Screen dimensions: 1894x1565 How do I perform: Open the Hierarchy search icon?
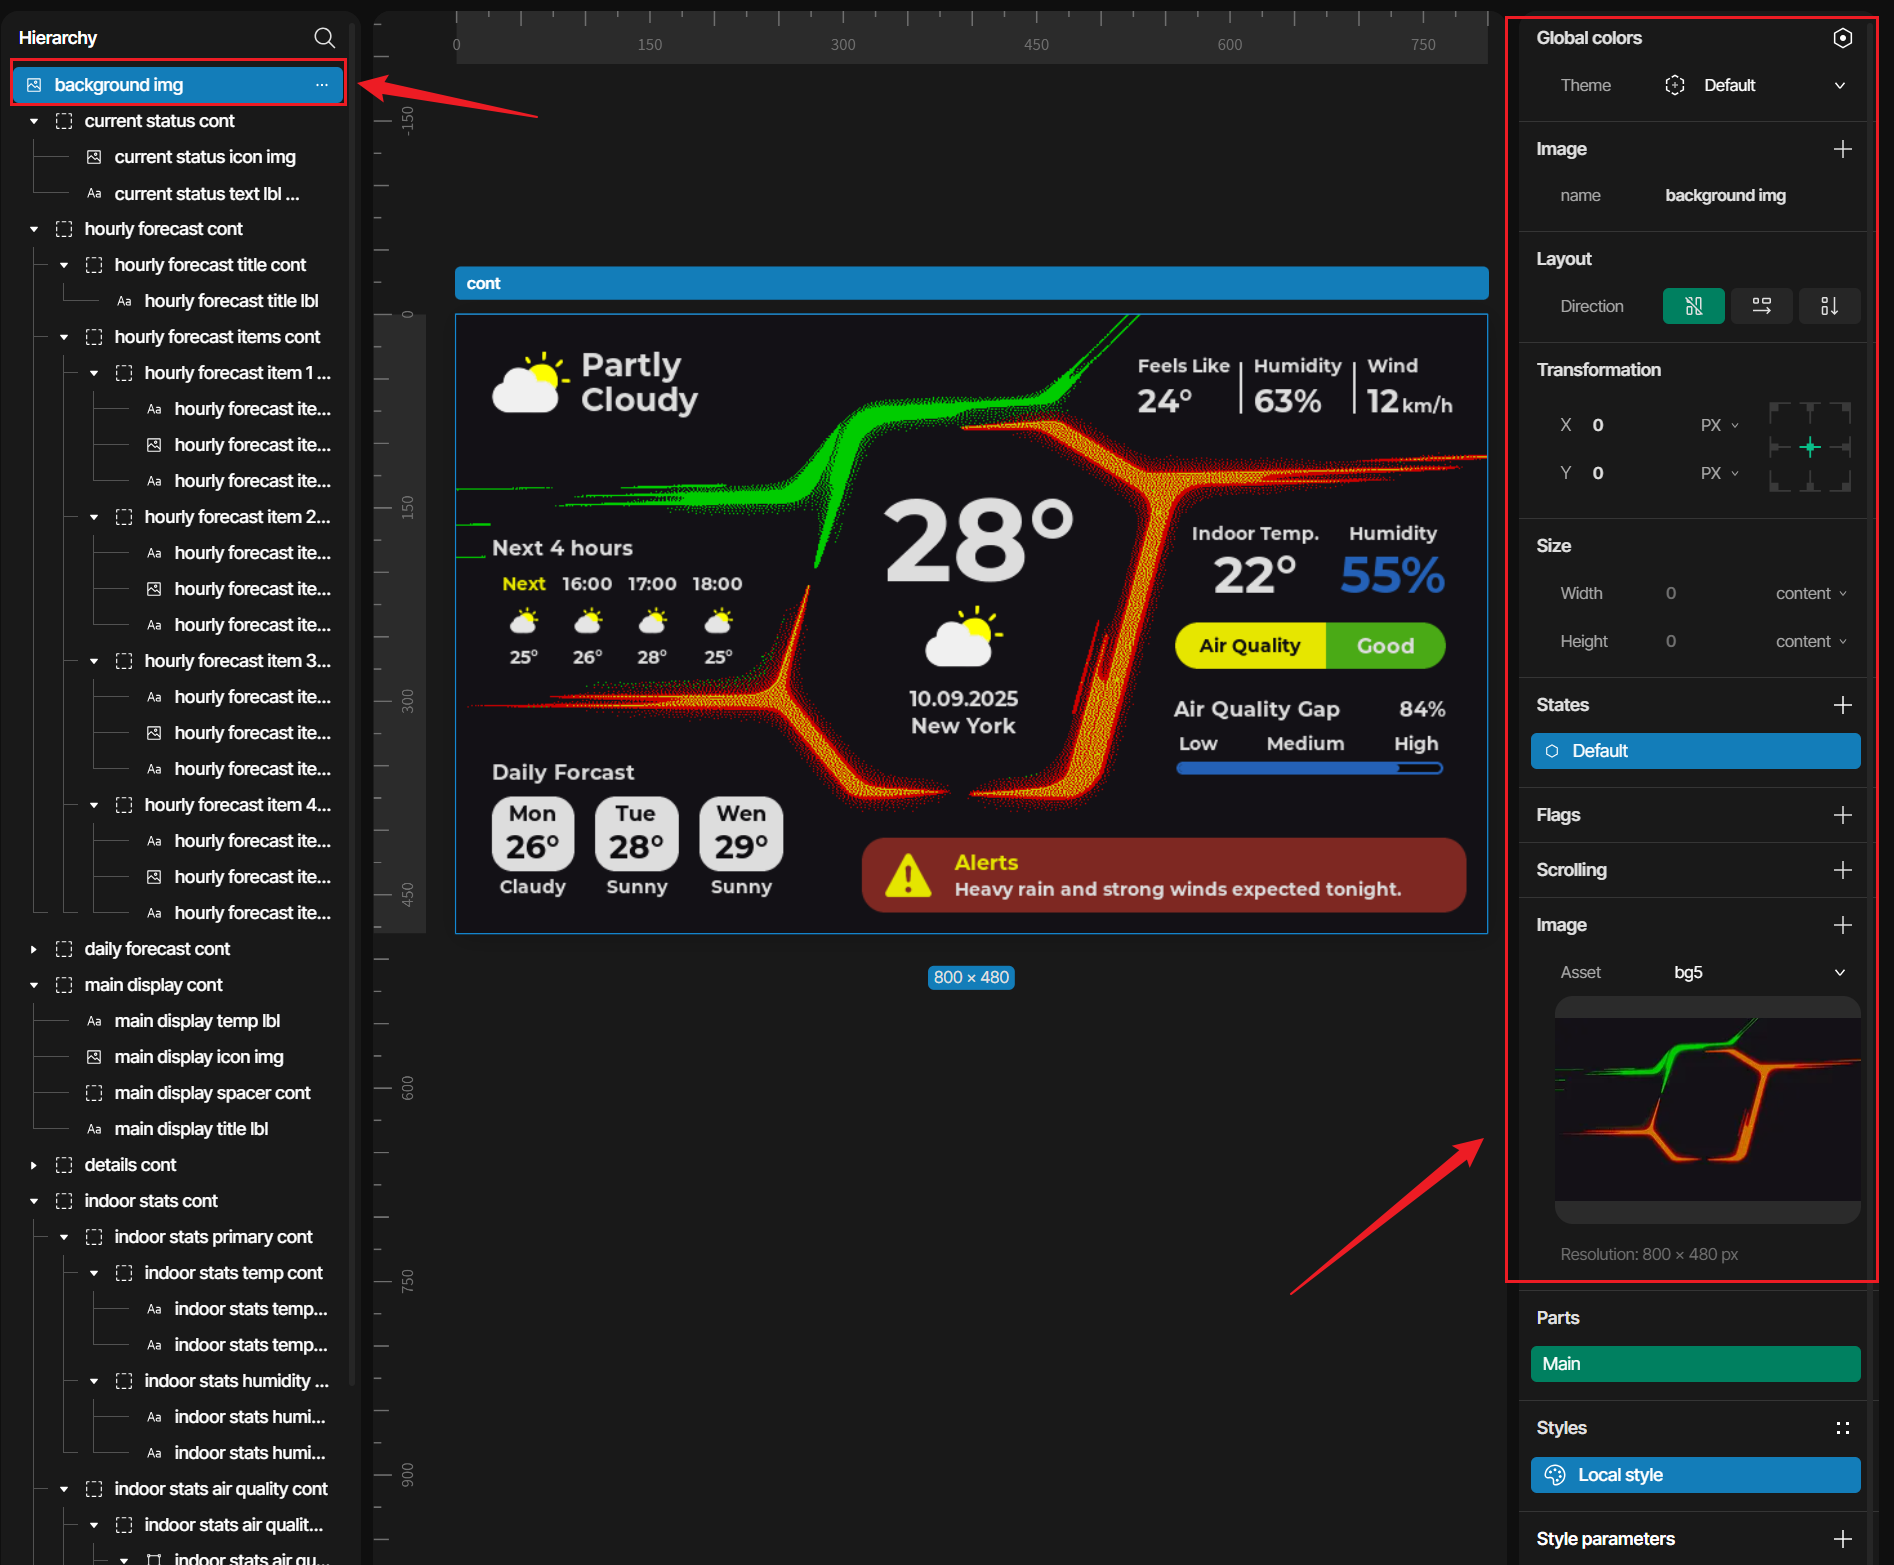[x=324, y=38]
